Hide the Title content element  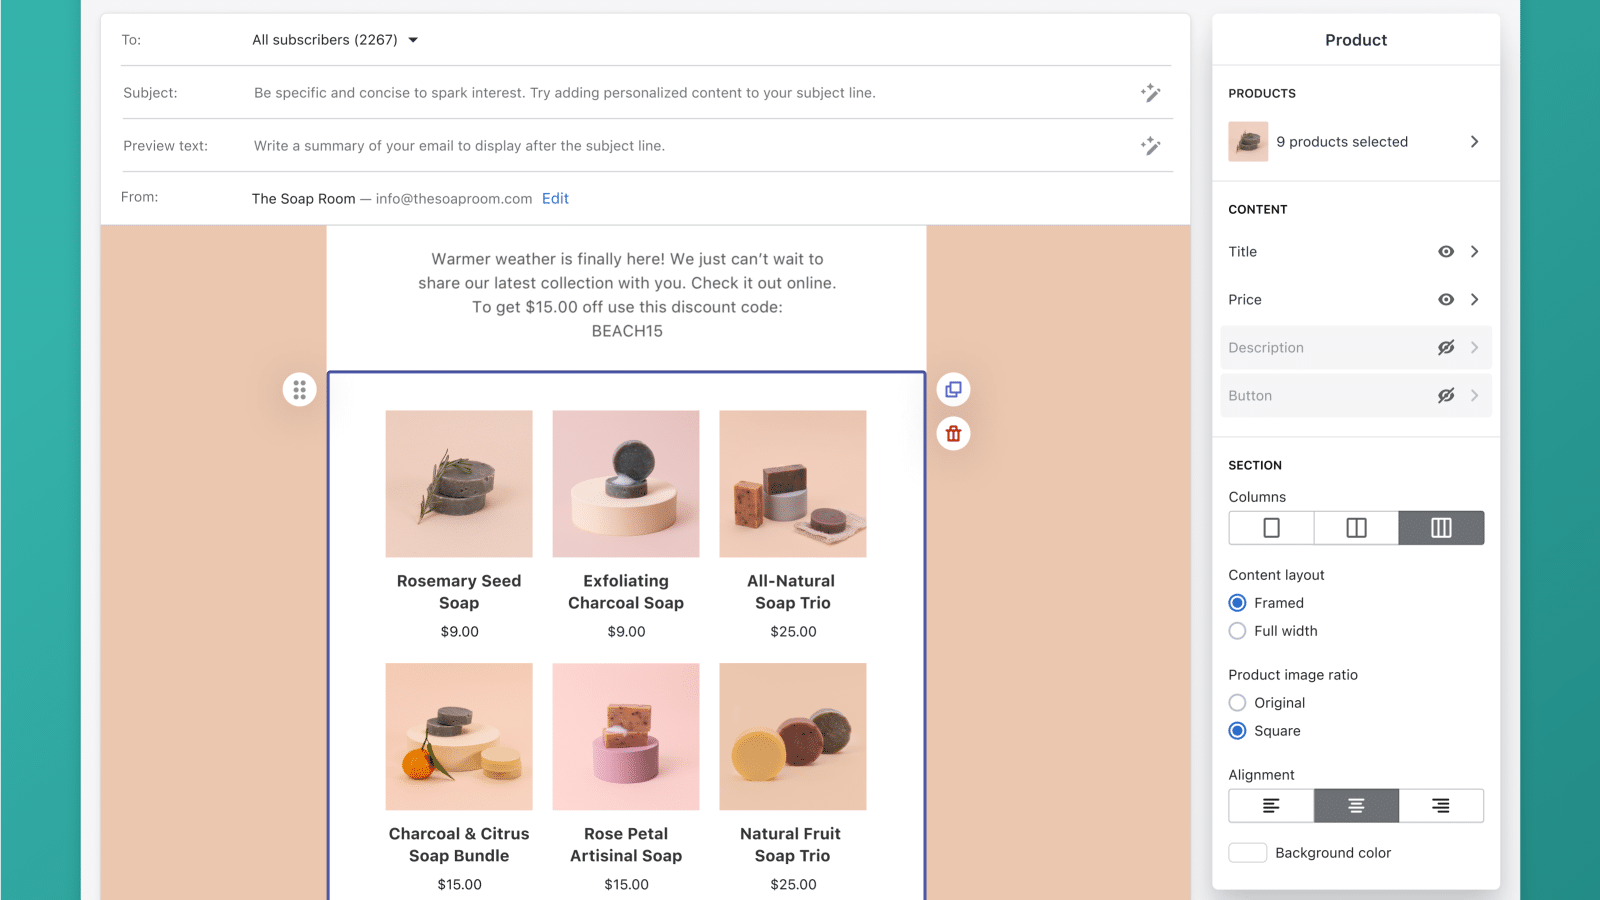coord(1445,251)
